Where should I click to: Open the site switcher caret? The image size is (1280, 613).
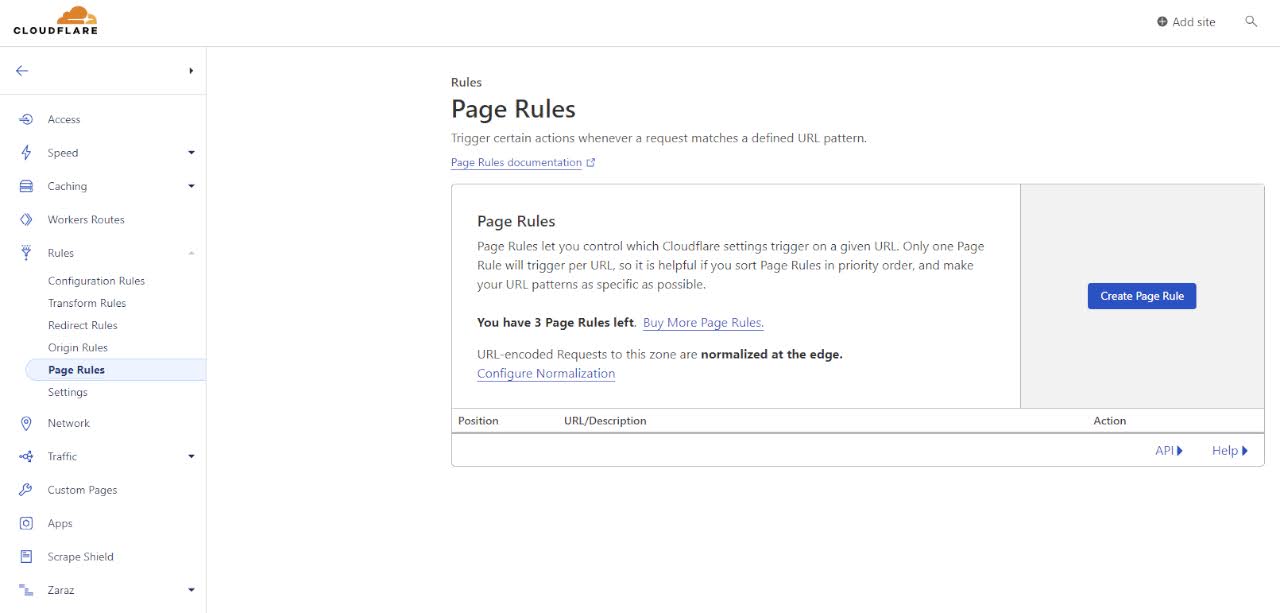click(191, 71)
